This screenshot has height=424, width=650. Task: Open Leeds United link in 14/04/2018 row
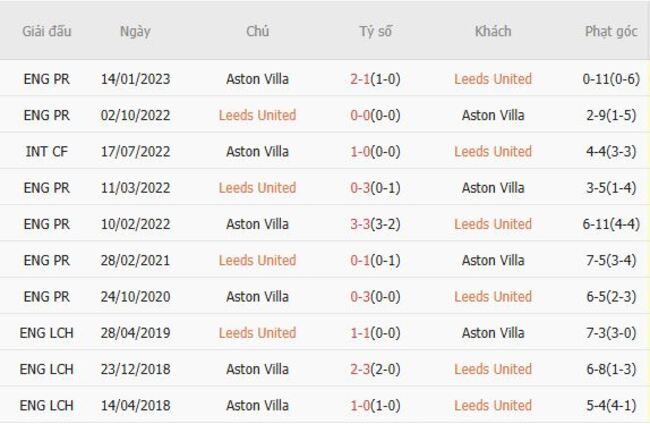pyautogui.click(x=493, y=405)
